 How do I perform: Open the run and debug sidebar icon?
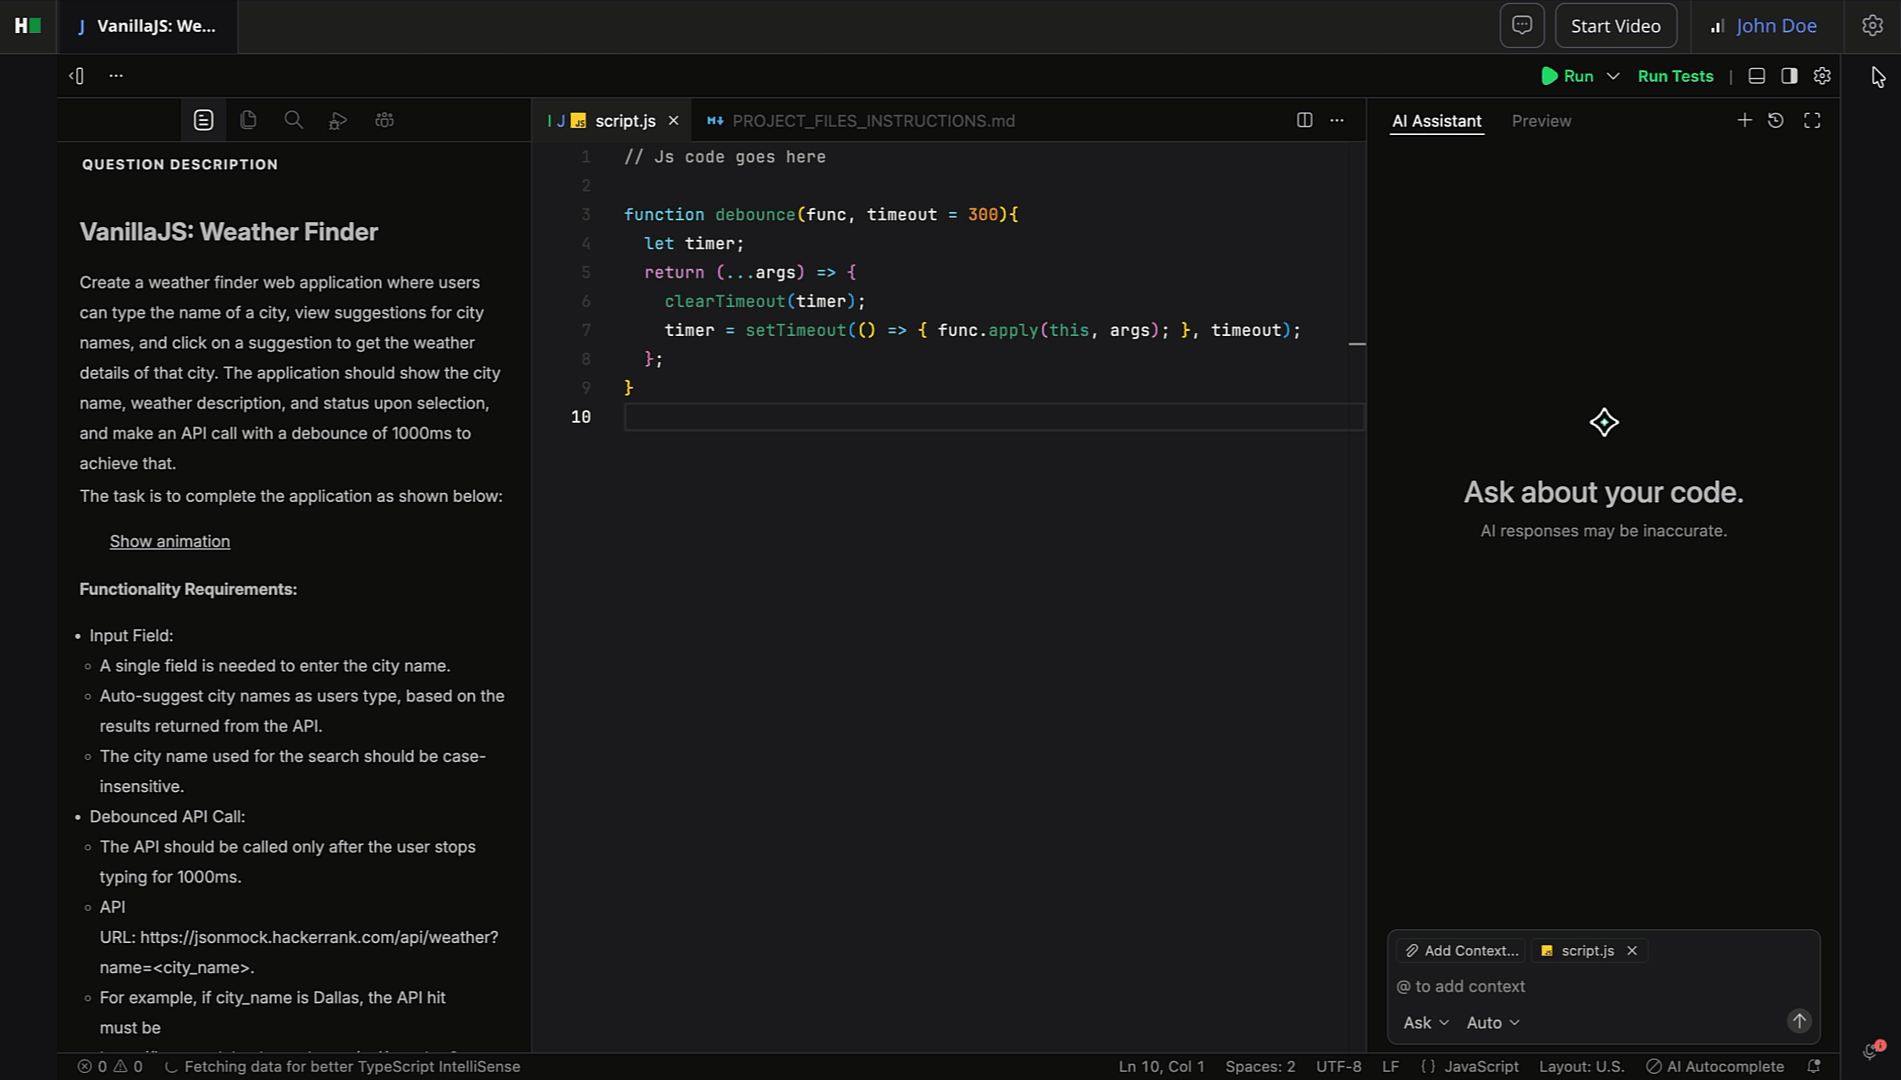pos(338,120)
